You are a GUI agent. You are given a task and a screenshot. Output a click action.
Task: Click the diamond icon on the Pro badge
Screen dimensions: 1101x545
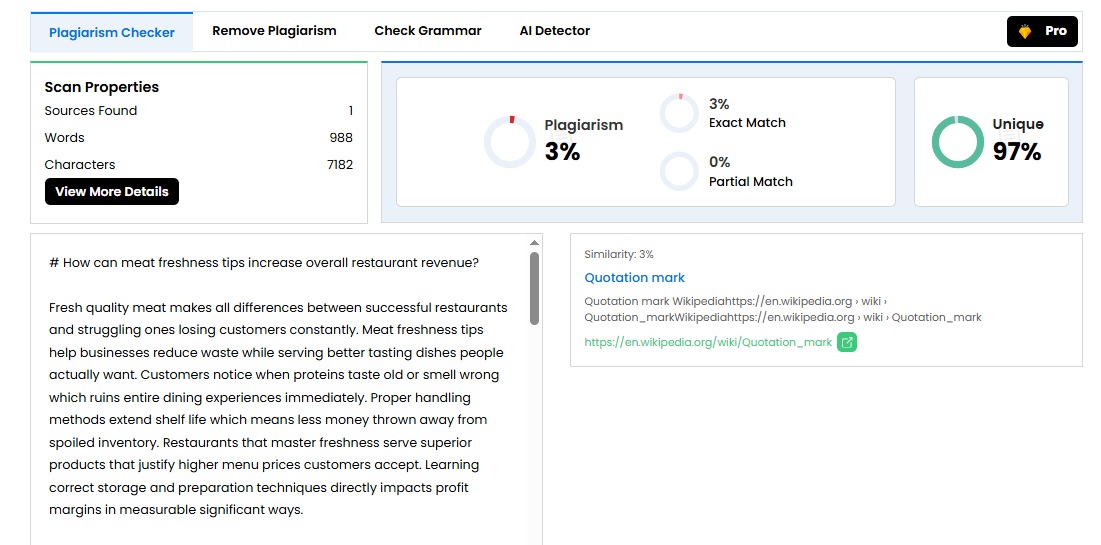click(1025, 32)
